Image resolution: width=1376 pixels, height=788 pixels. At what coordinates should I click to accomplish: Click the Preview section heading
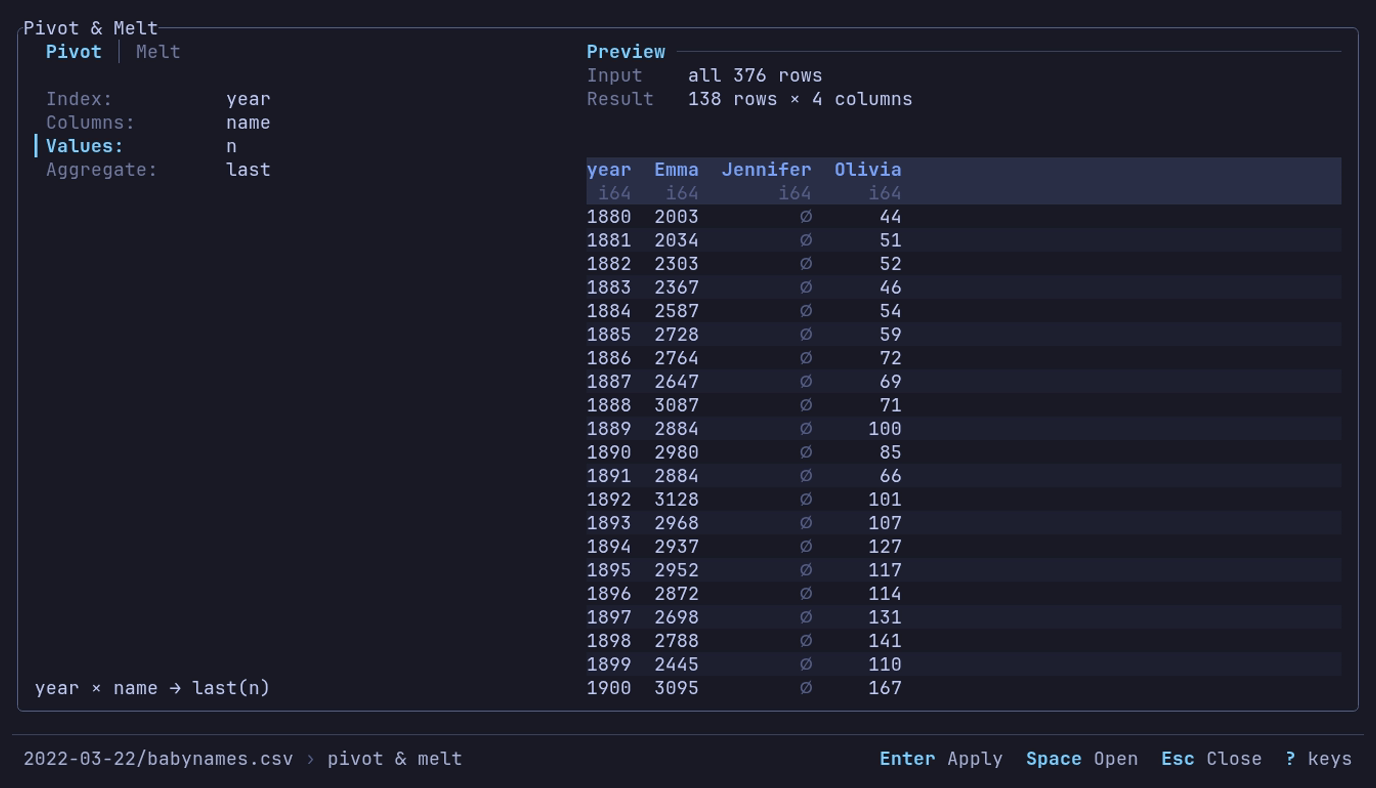coord(626,52)
